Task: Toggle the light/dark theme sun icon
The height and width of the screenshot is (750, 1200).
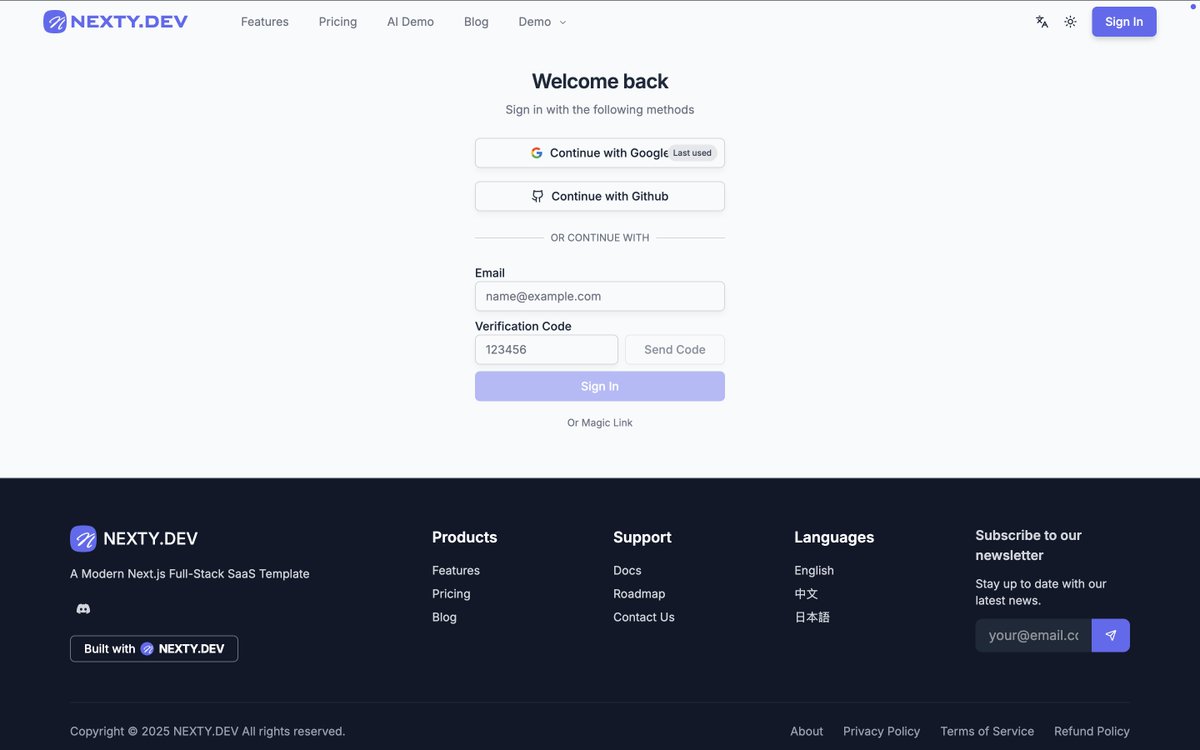Action: tap(1070, 21)
